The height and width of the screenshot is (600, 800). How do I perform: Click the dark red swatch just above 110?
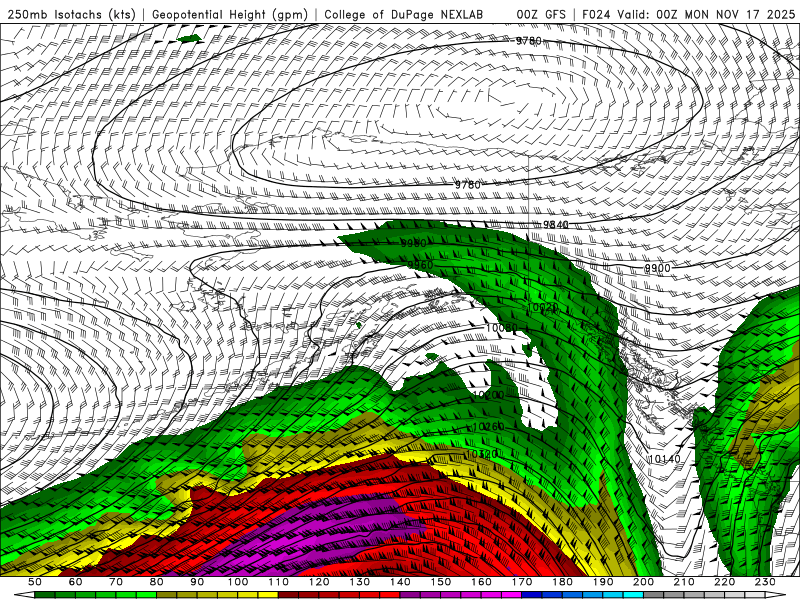click(x=288, y=595)
